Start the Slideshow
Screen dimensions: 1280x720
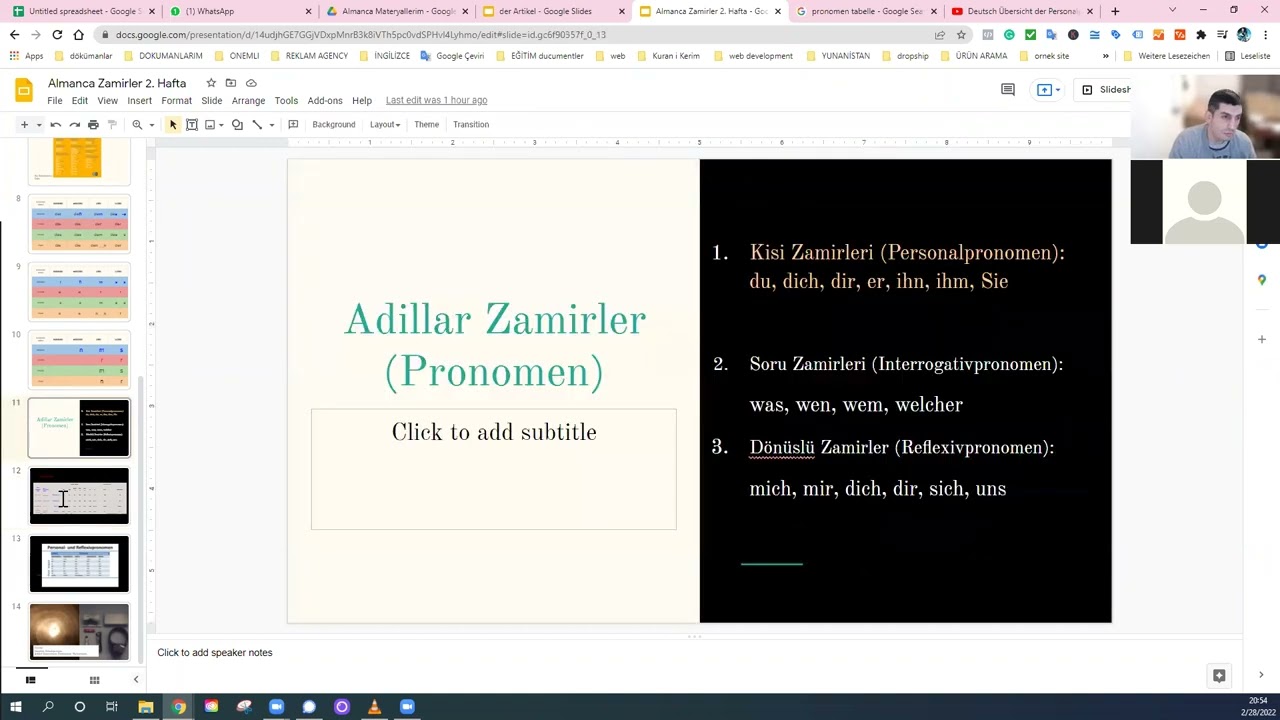coord(1106,90)
